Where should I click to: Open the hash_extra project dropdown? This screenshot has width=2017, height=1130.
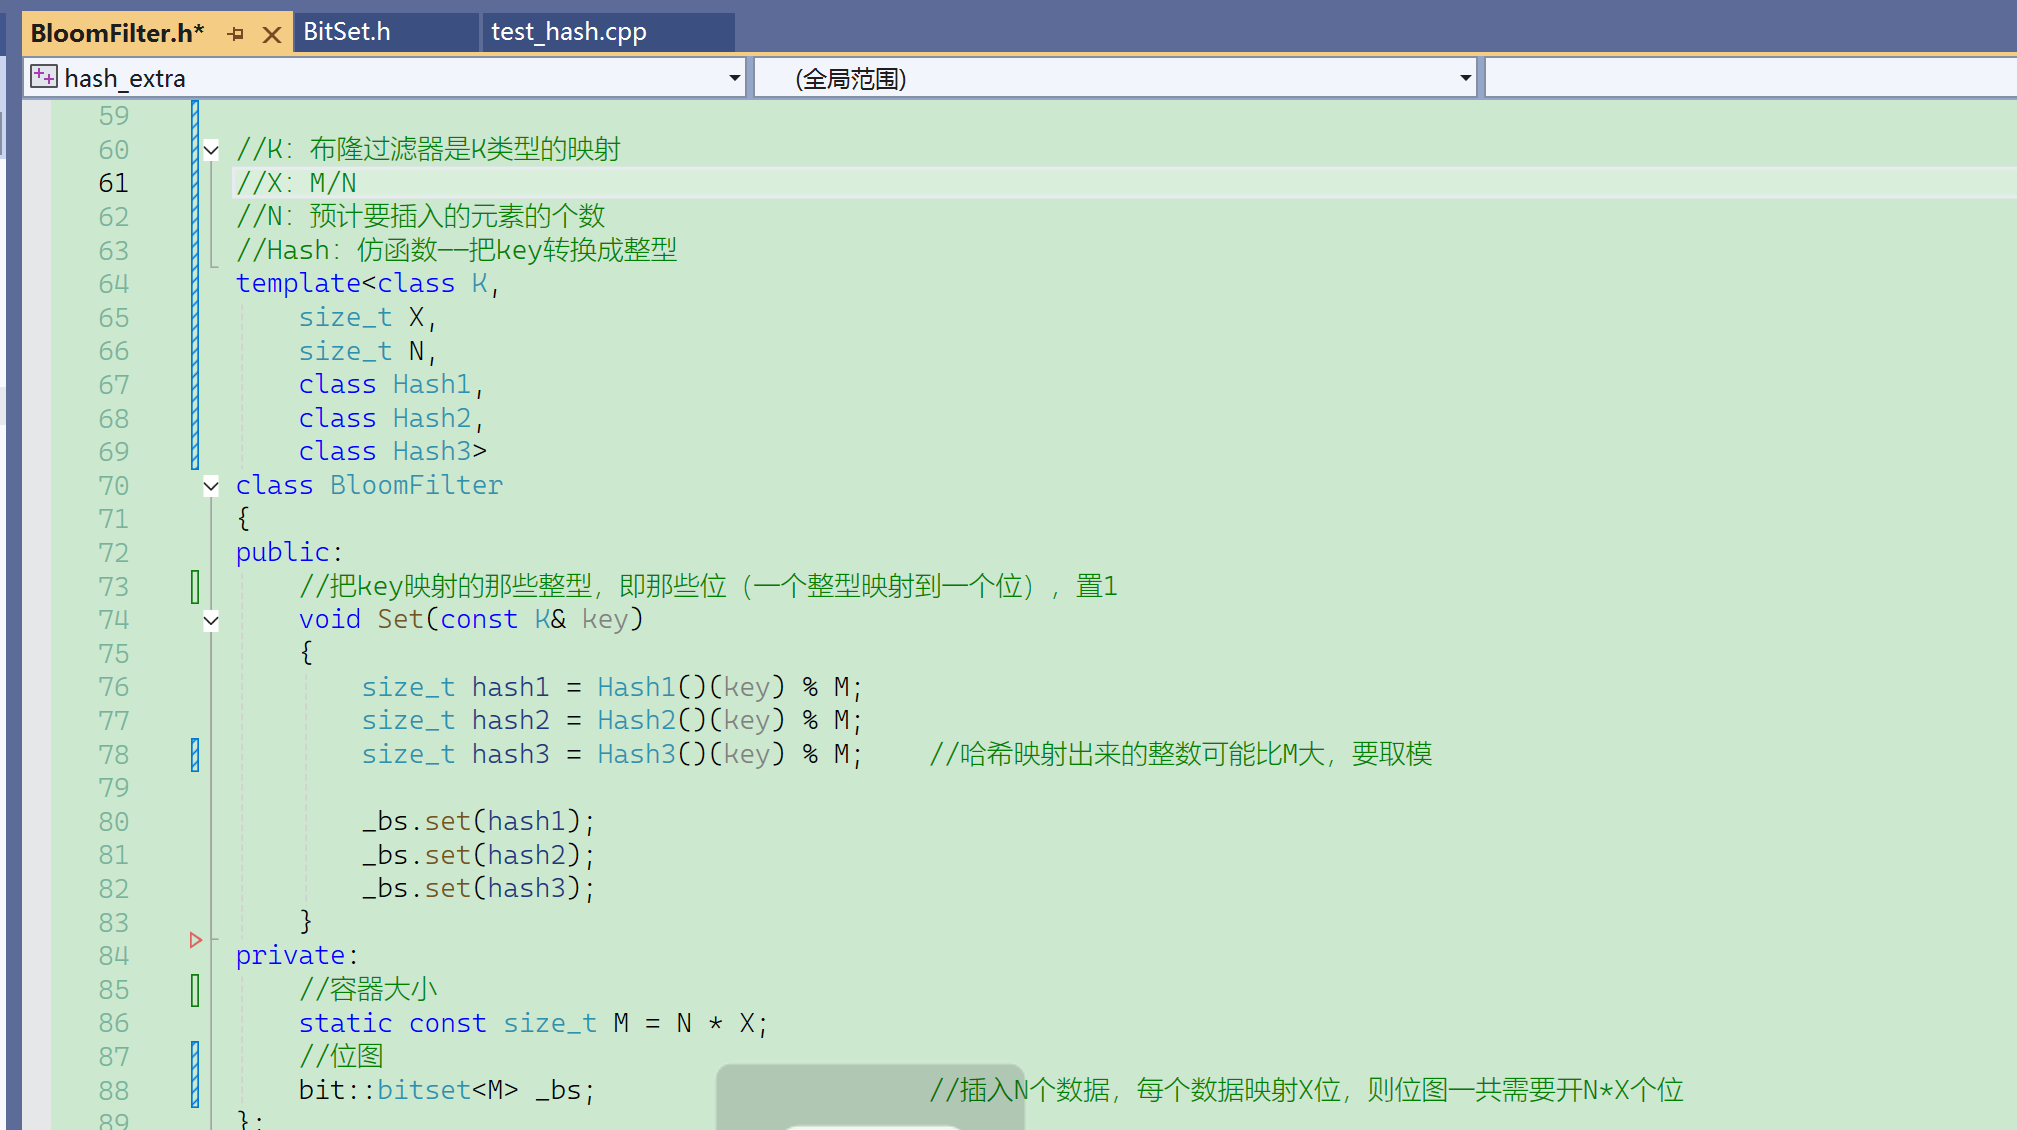click(x=735, y=77)
